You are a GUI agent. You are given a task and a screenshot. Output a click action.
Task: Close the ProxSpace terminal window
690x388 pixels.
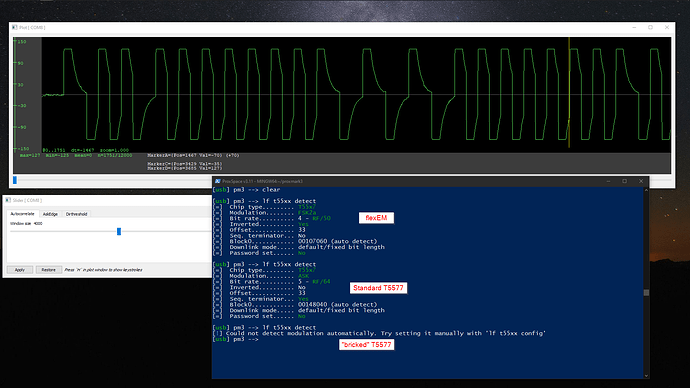coord(641,181)
